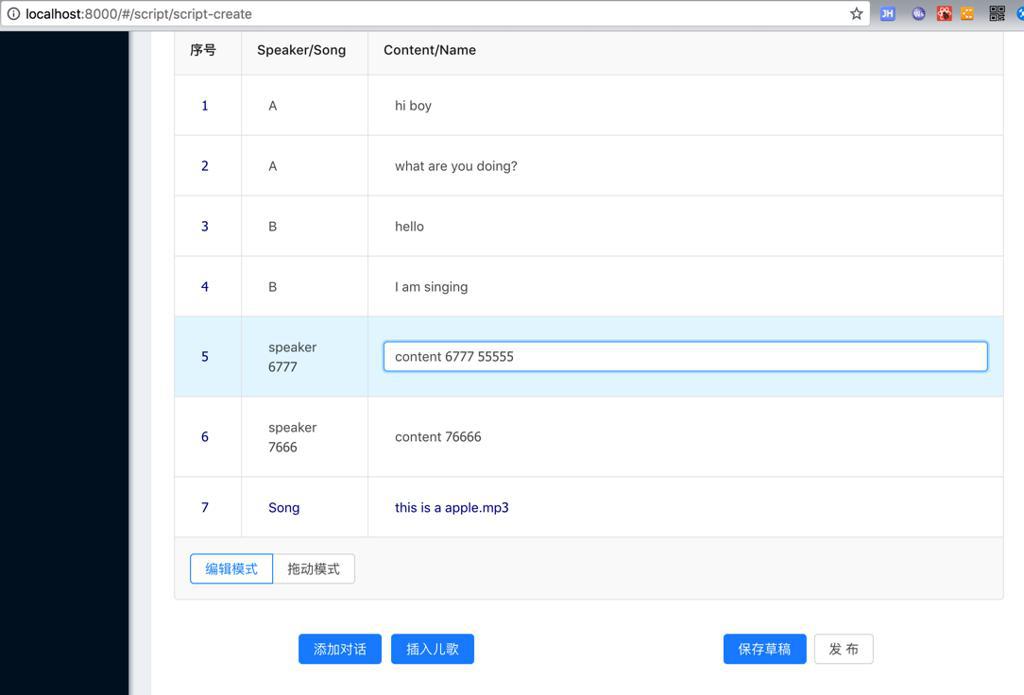Click row number 4

(205, 287)
